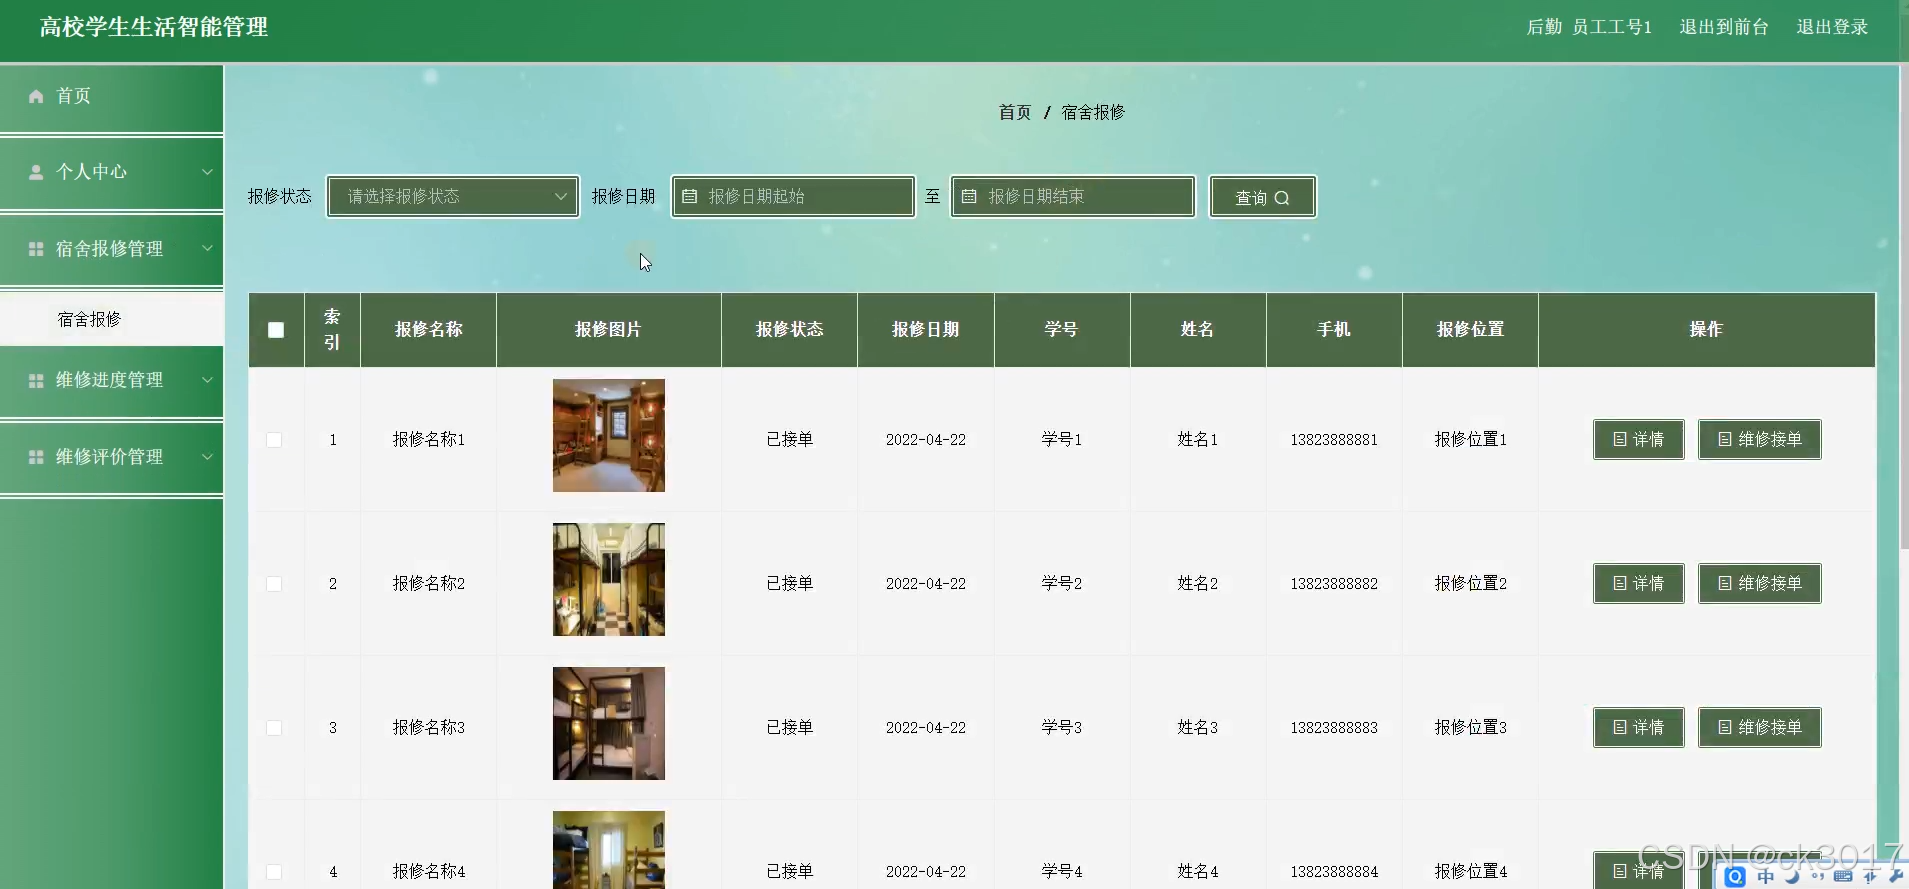Click 维修接单 for row 报修名称3
This screenshot has width=1909, height=889.
click(x=1759, y=728)
